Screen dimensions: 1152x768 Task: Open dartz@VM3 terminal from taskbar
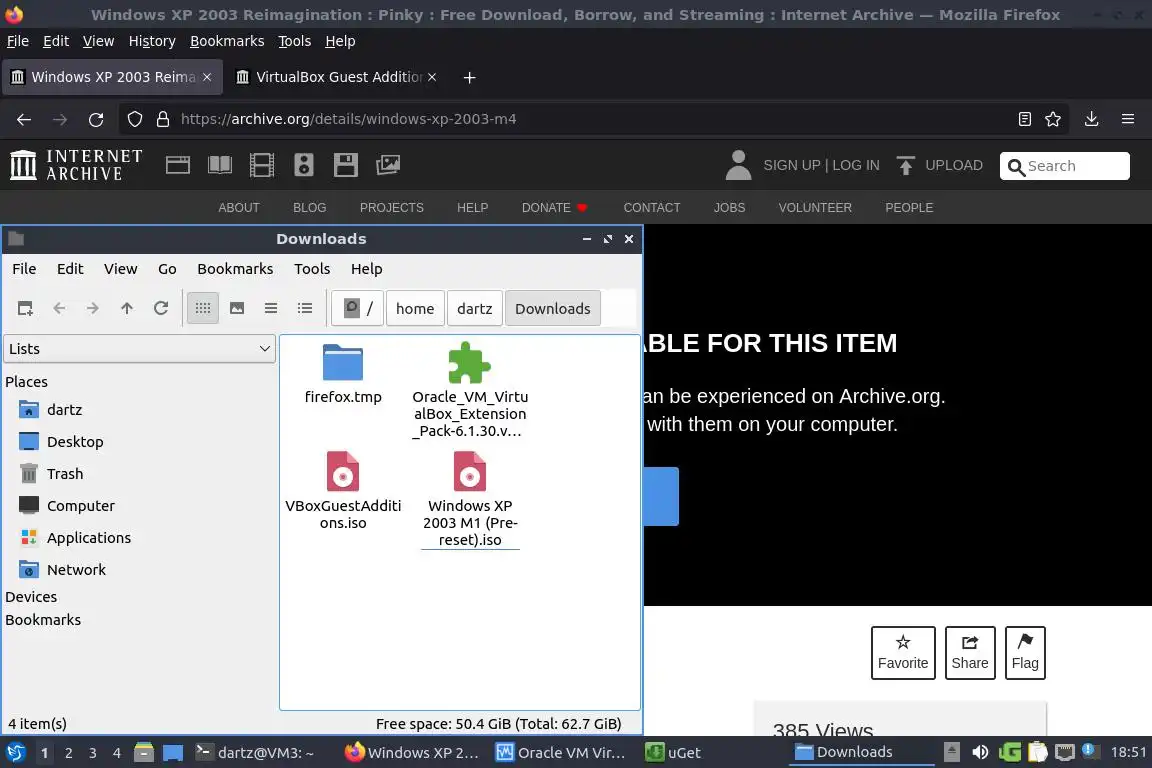click(x=254, y=753)
